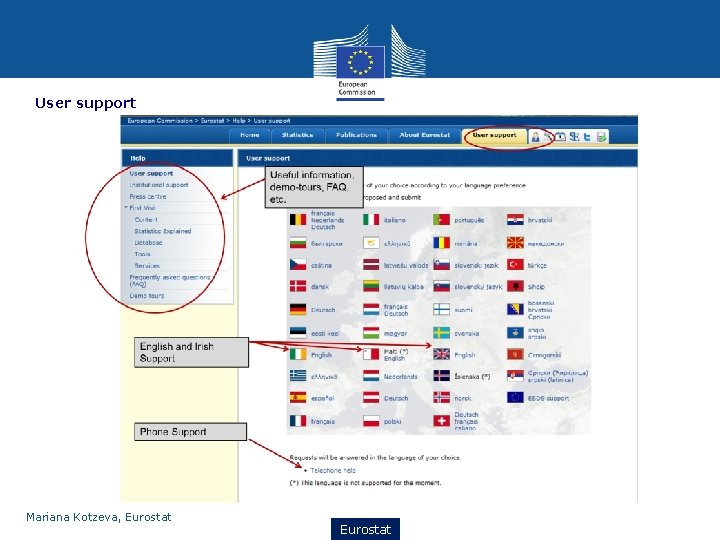Click the Danish flag

click(x=298, y=287)
